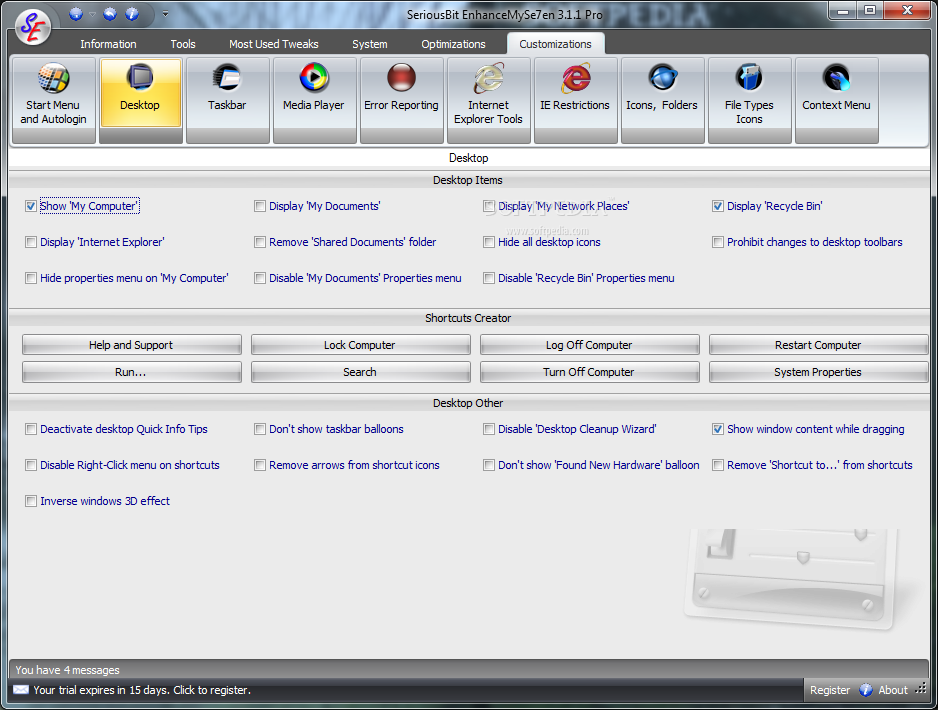Click the first blue globe quick-access icon

pos(75,14)
